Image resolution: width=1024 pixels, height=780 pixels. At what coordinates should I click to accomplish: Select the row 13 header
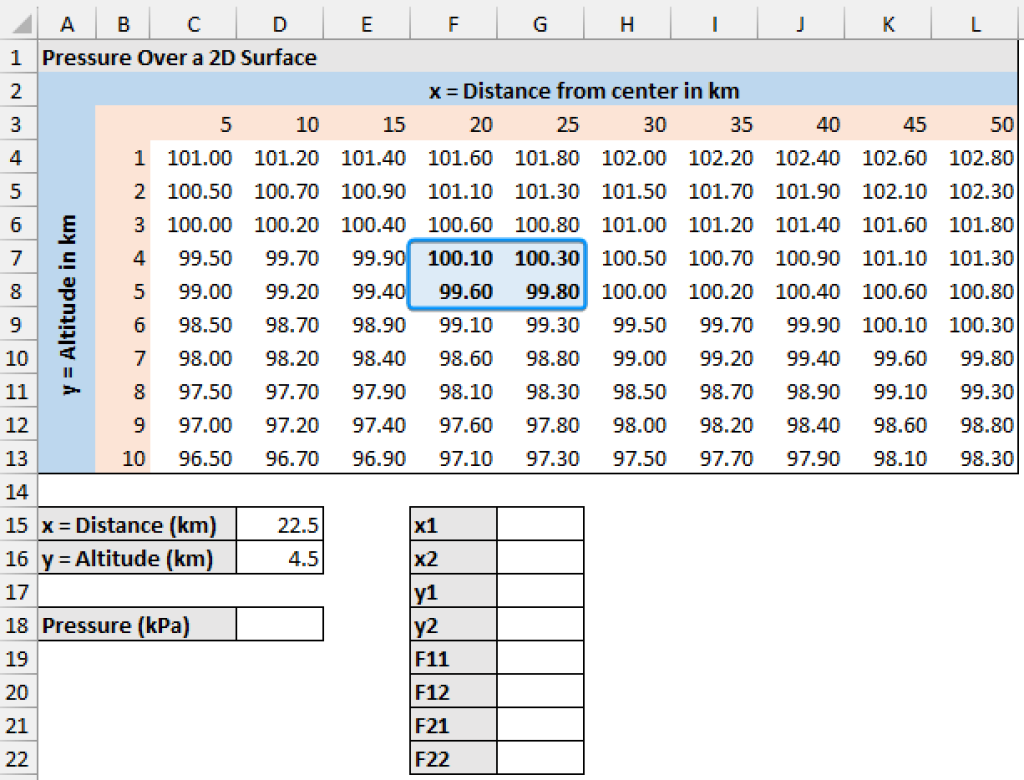(x=18, y=459)
